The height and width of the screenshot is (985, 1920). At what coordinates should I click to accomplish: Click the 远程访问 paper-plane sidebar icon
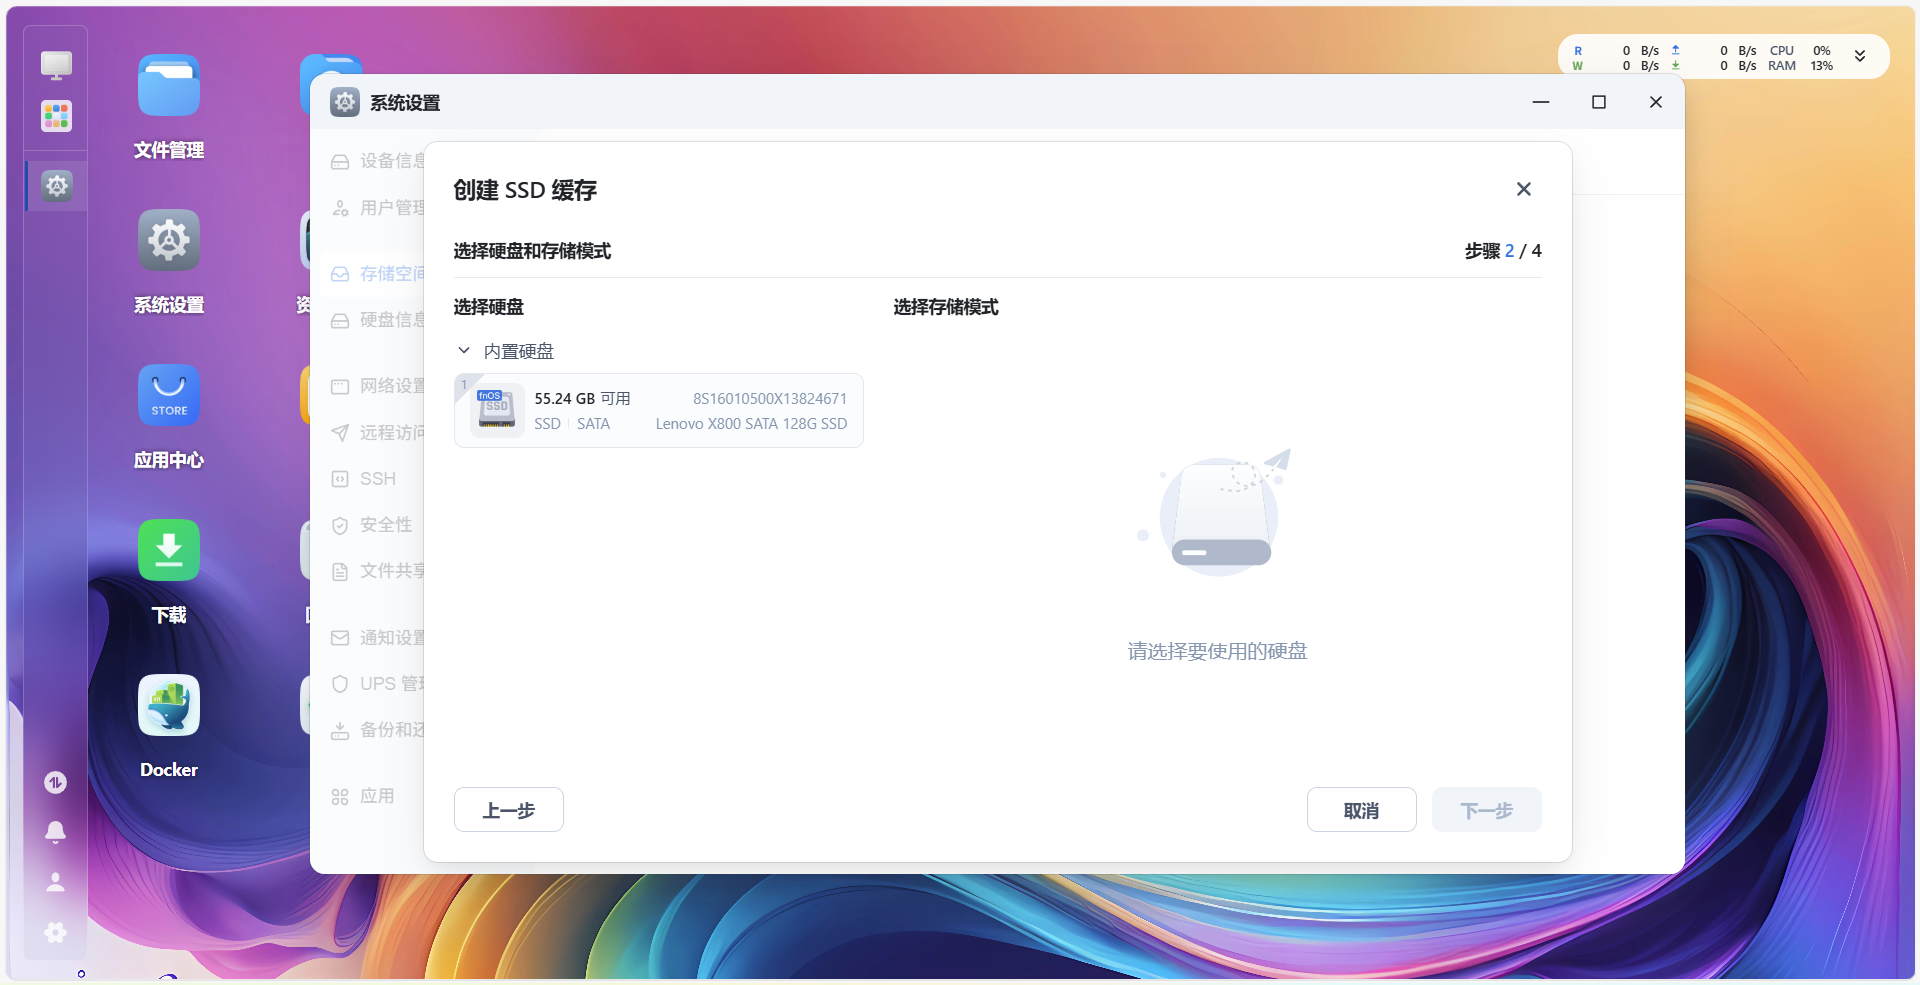(x=340, y=433)
